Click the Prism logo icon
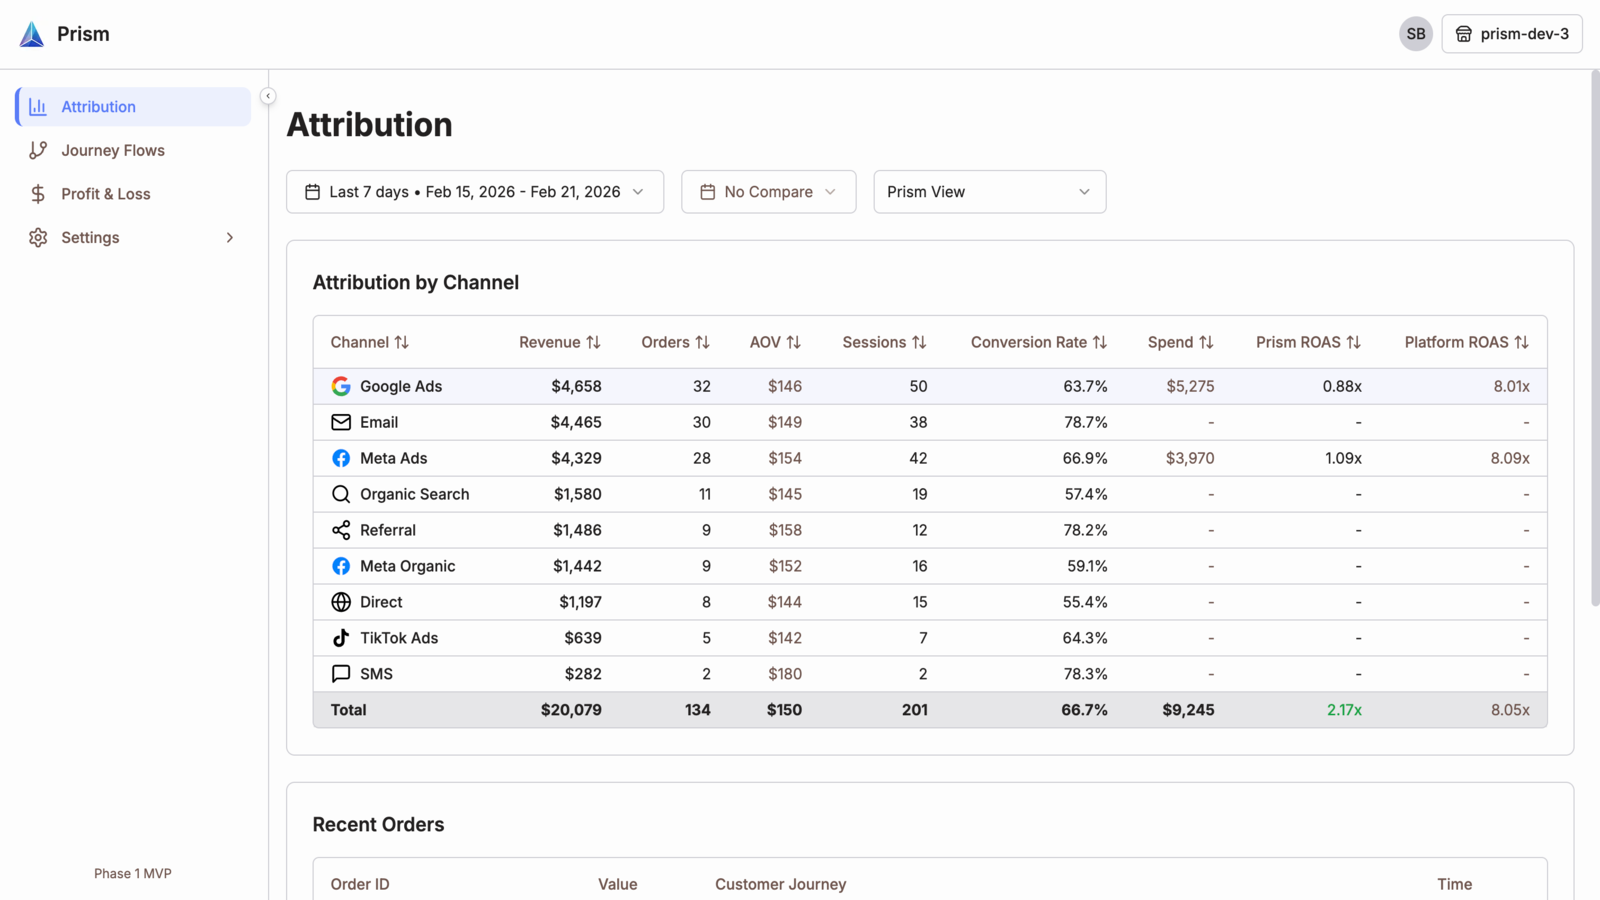 tap(32, 34)
